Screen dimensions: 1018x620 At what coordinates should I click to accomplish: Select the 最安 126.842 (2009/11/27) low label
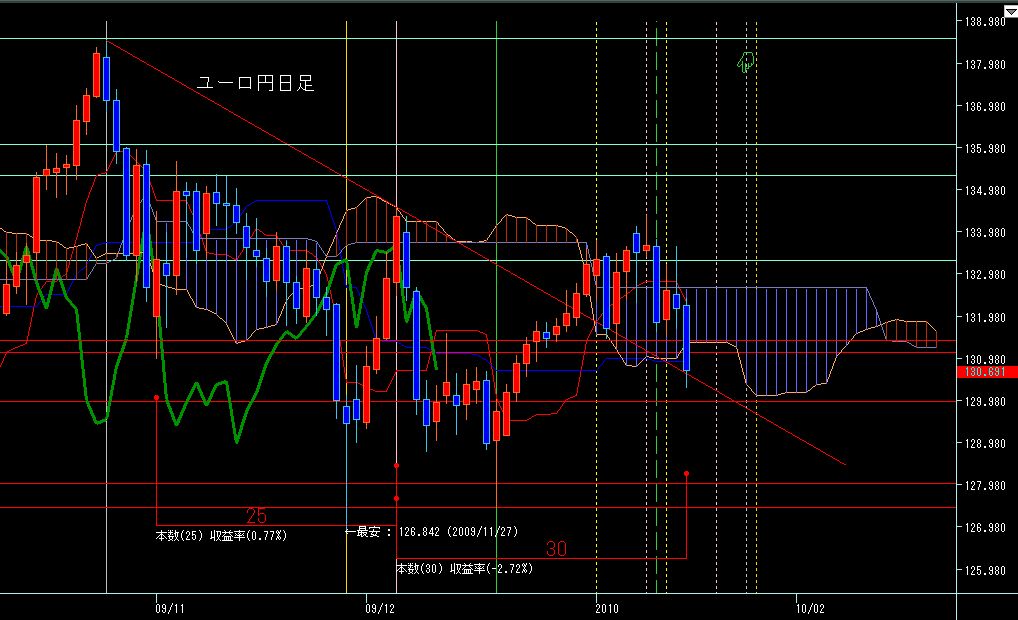[431, 532]
